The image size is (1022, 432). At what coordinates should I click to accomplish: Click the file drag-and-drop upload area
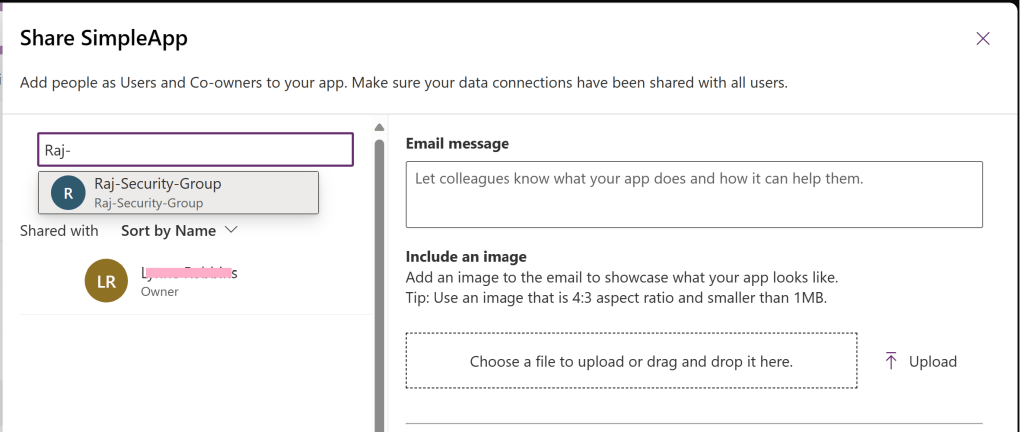[x=631, y=361]
